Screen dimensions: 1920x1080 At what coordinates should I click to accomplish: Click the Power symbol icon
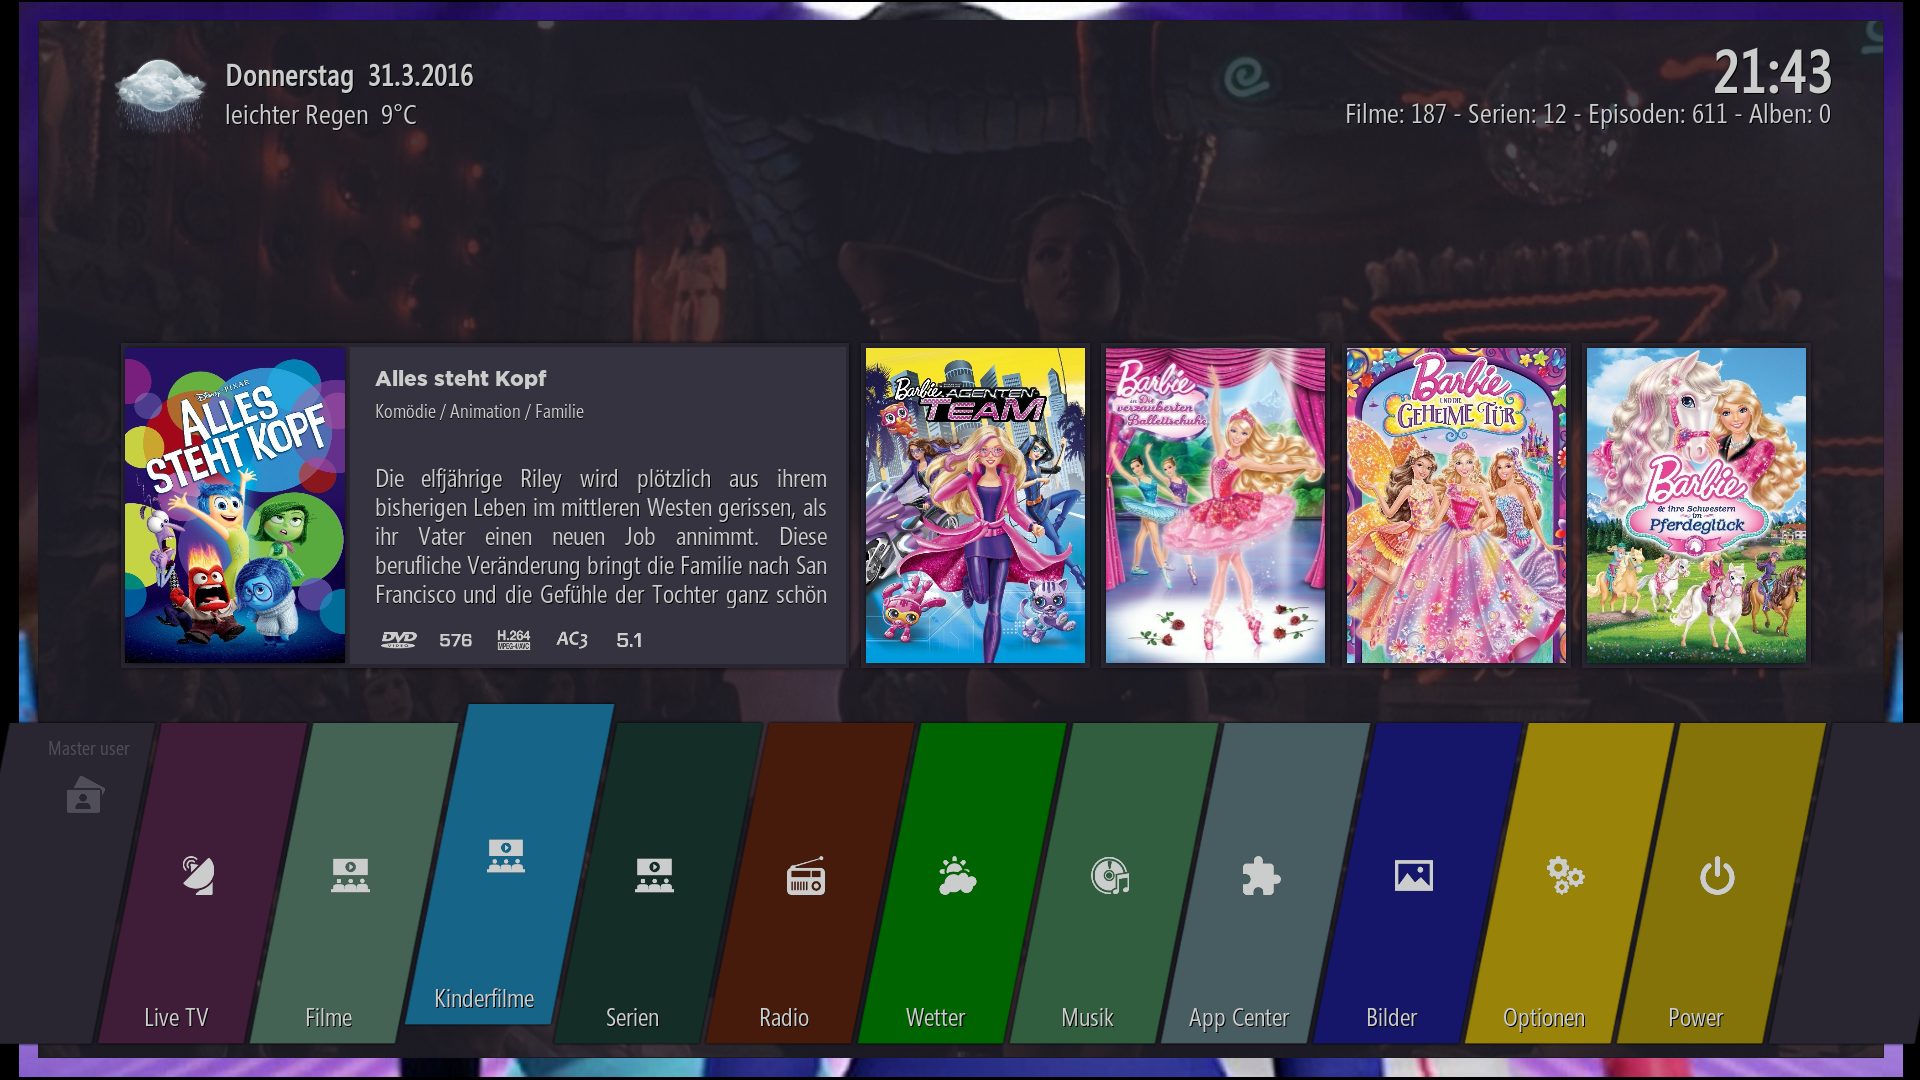[1717, 876]
